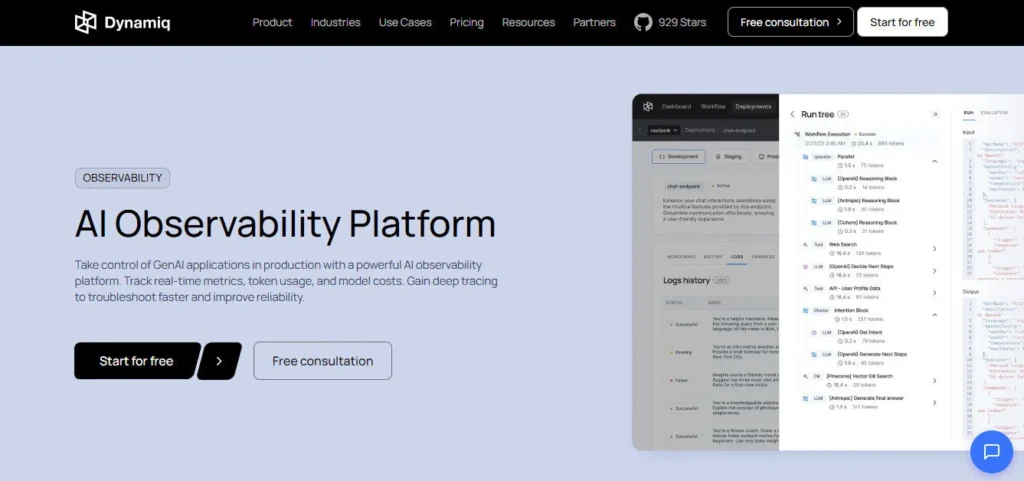The height and width of the screenshot is (481, 1024).
Task: Open the Use Cases menu
Action: click(405, 22)
